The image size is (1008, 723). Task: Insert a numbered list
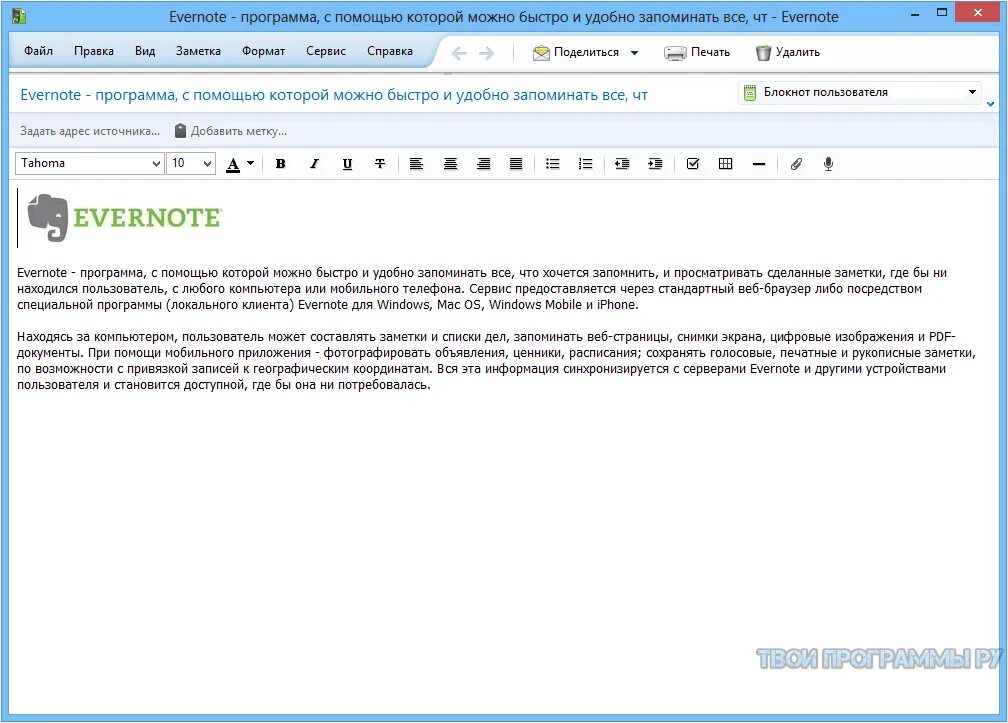[585, 164]
